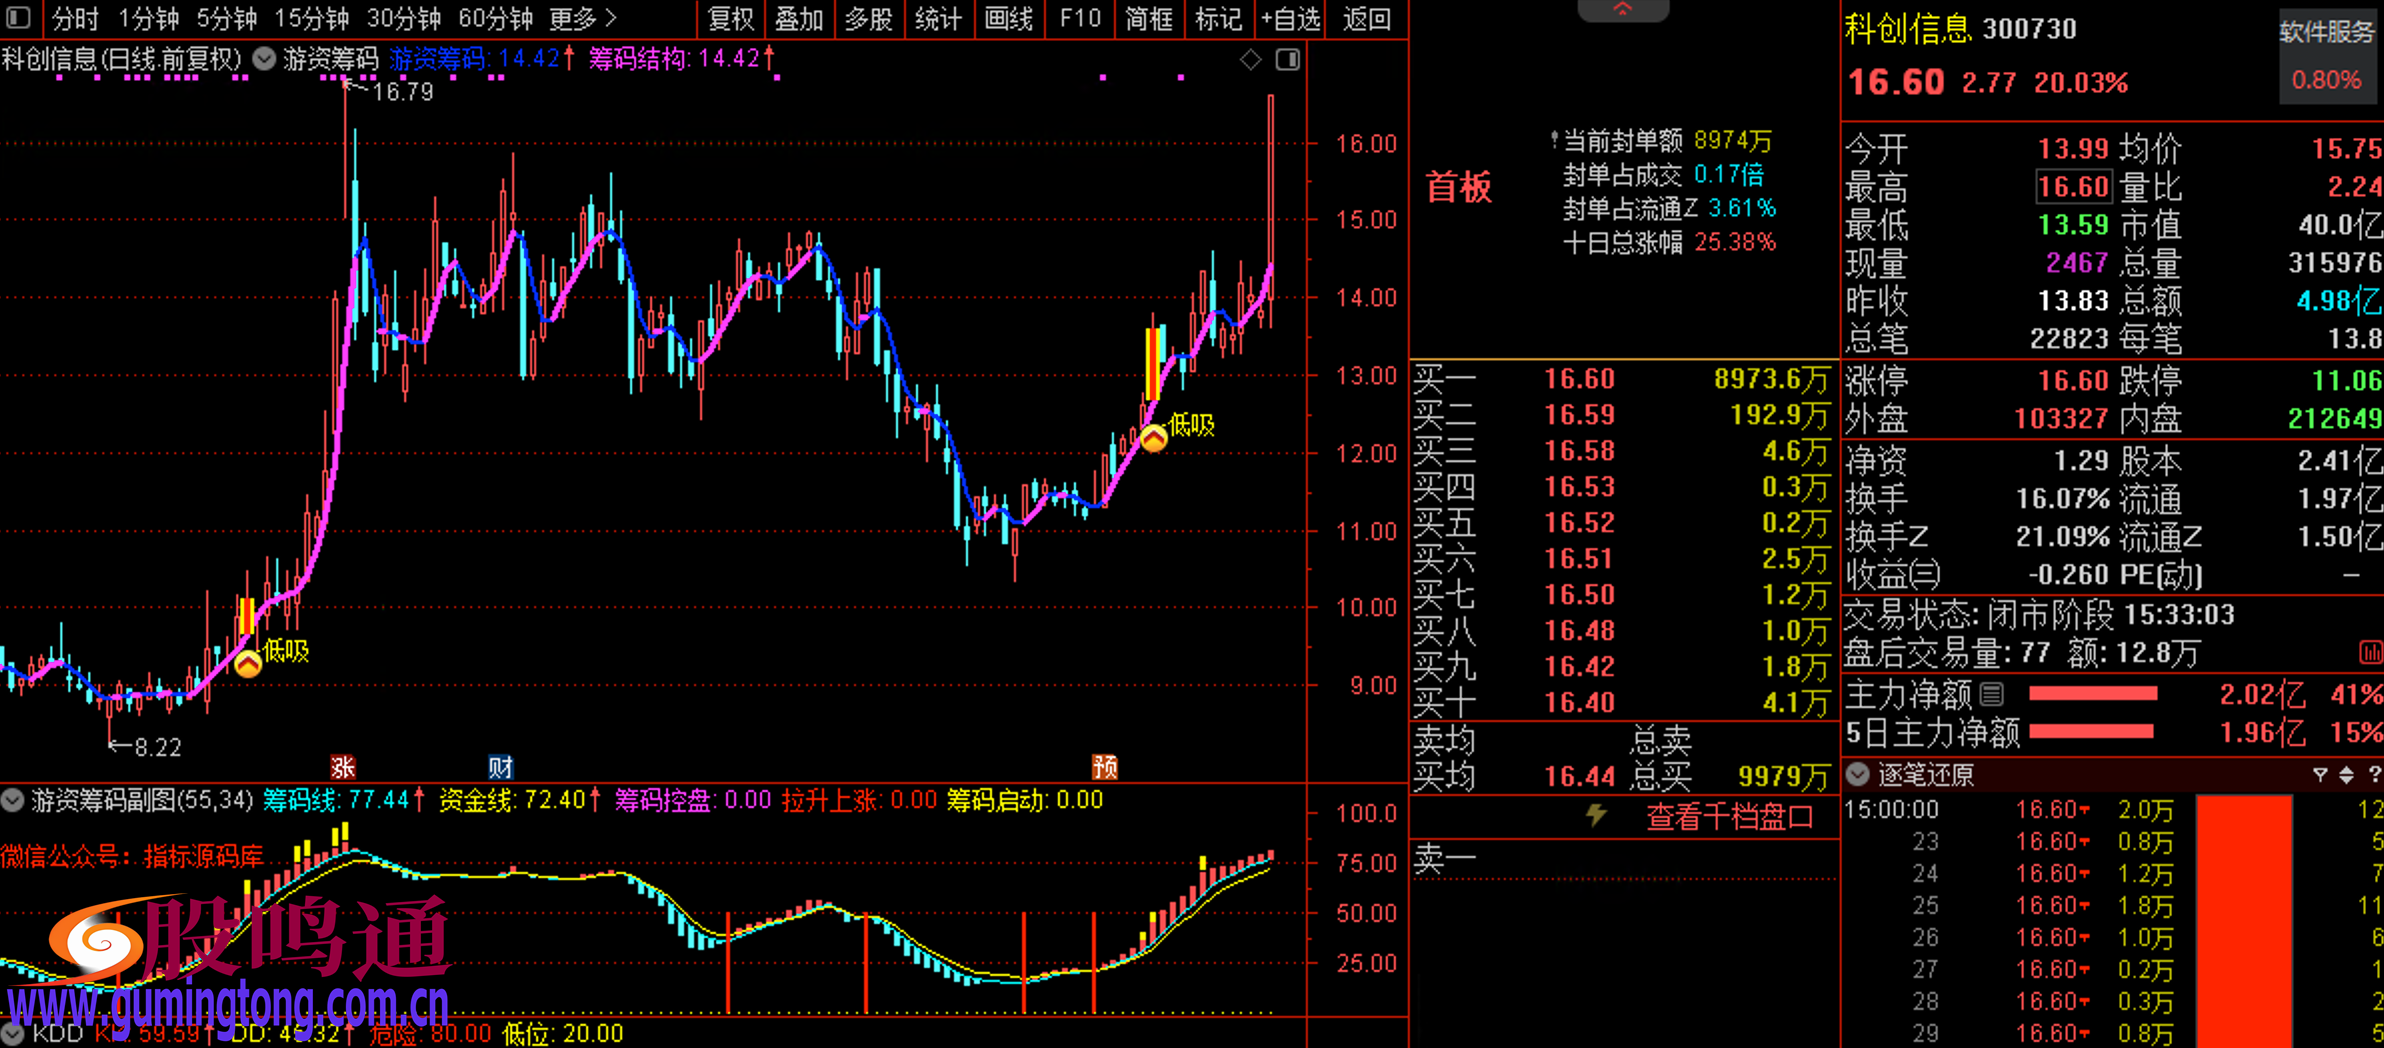Expand 更多 time period options
Image resolution: width=2384 pixels, height=1048 pixels.
point(583,18)
